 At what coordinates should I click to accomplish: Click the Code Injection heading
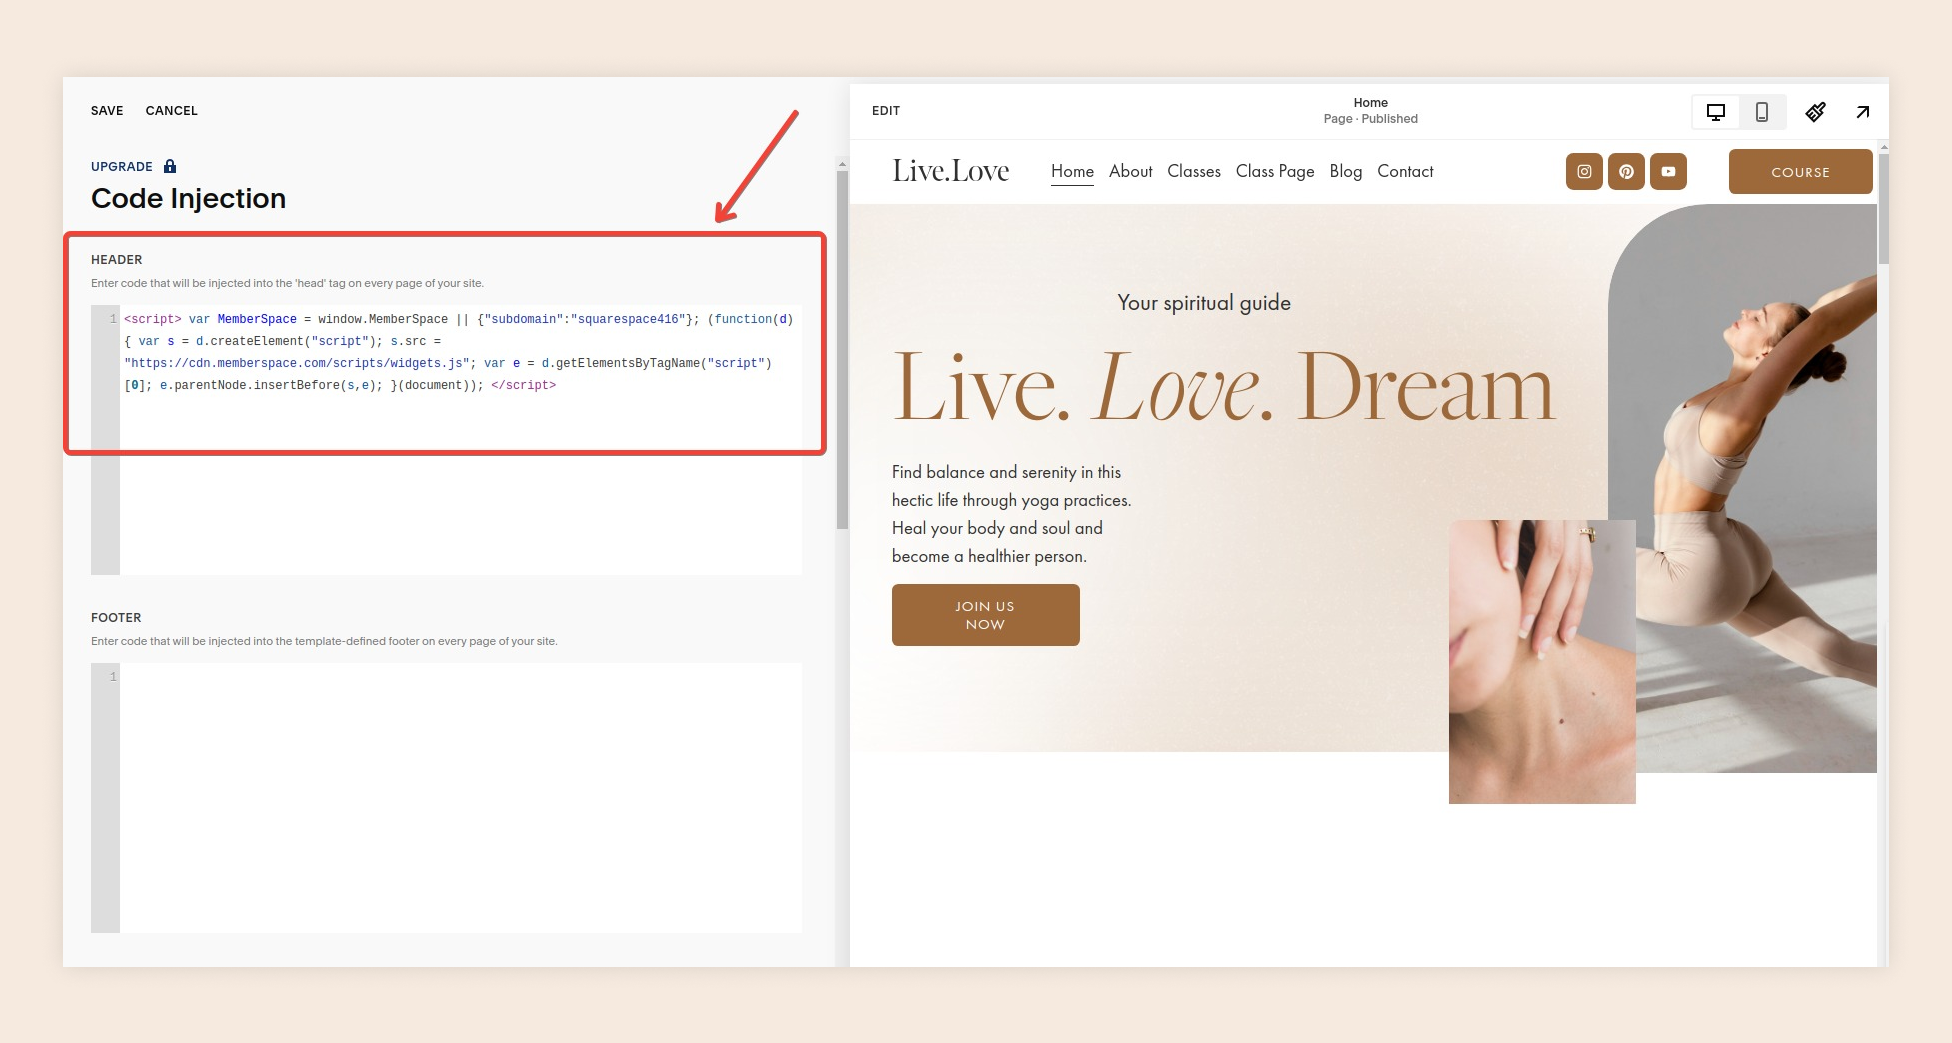[188, 199]
